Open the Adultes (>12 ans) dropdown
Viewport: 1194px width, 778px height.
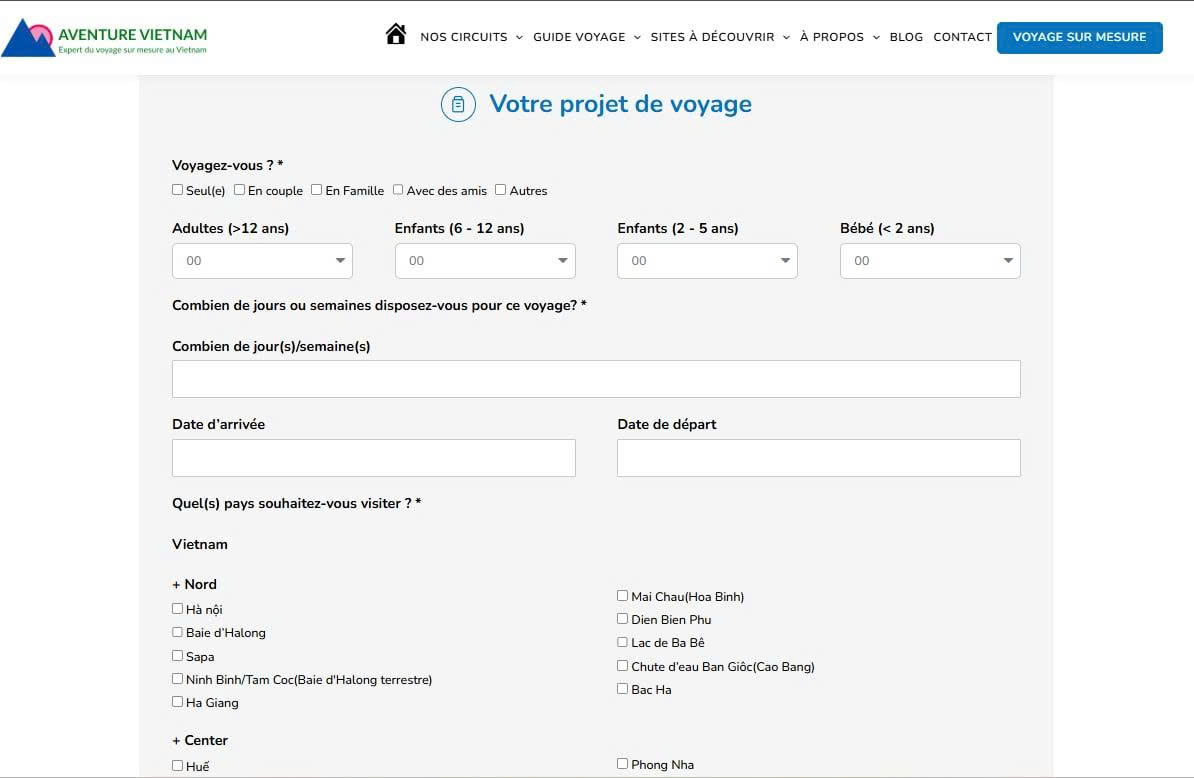pyautogui.click(x=262, y=261)
